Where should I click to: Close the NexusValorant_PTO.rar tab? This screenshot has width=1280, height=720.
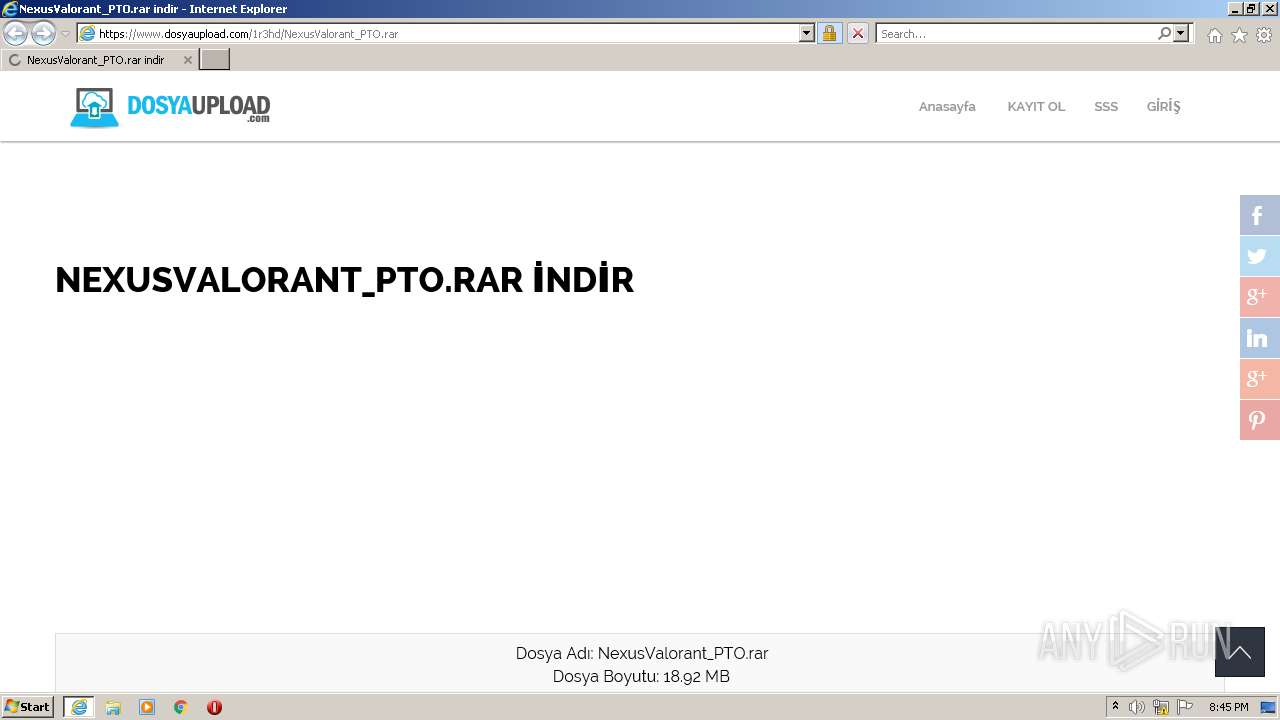coord(187,60)
